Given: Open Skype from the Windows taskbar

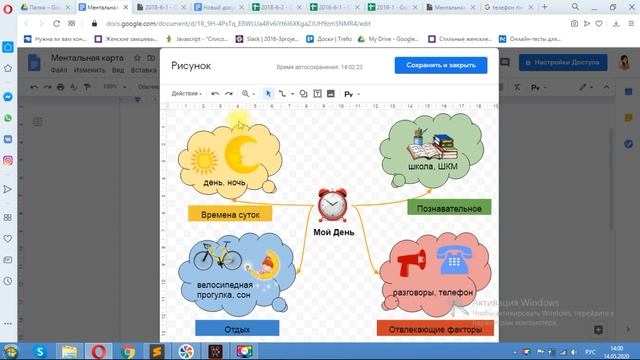Looking at the screenshot, I should tap(40, 351).
